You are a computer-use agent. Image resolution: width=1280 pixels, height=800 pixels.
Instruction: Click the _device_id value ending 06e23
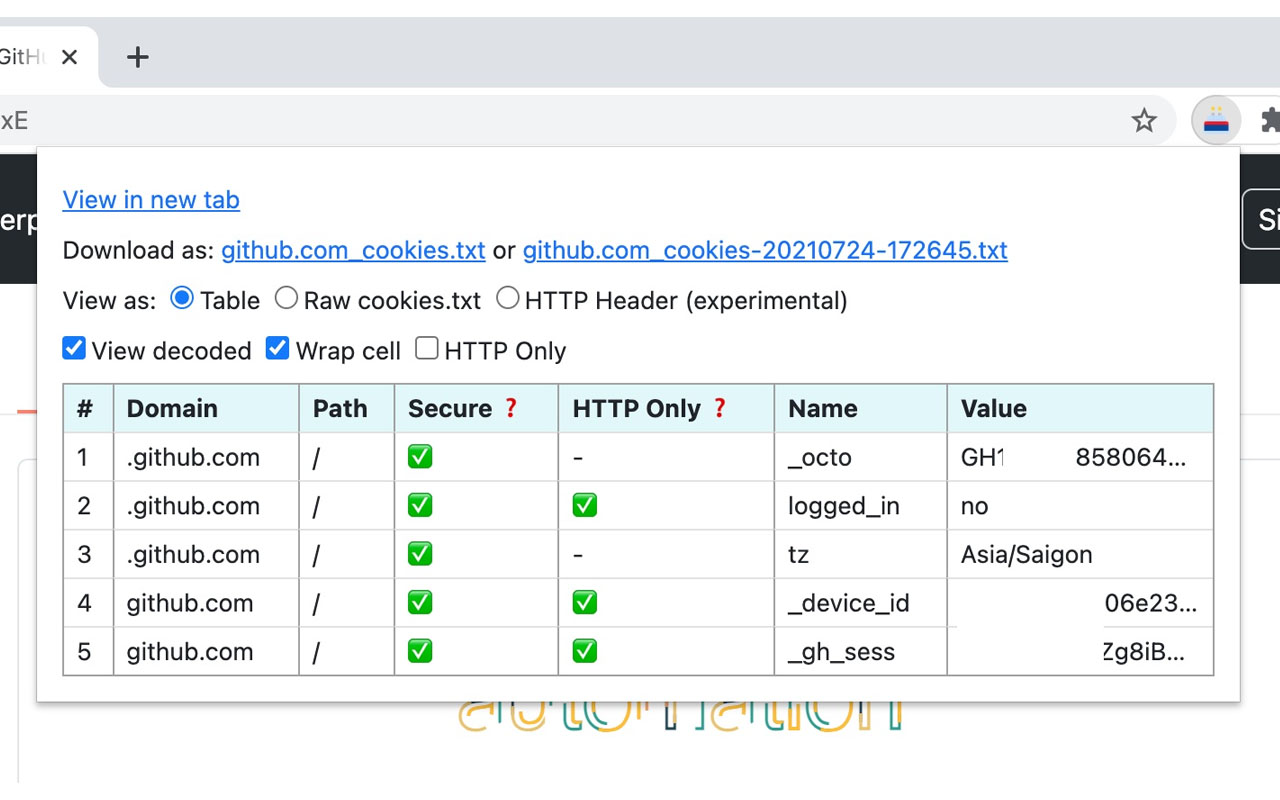point(1081,603)
